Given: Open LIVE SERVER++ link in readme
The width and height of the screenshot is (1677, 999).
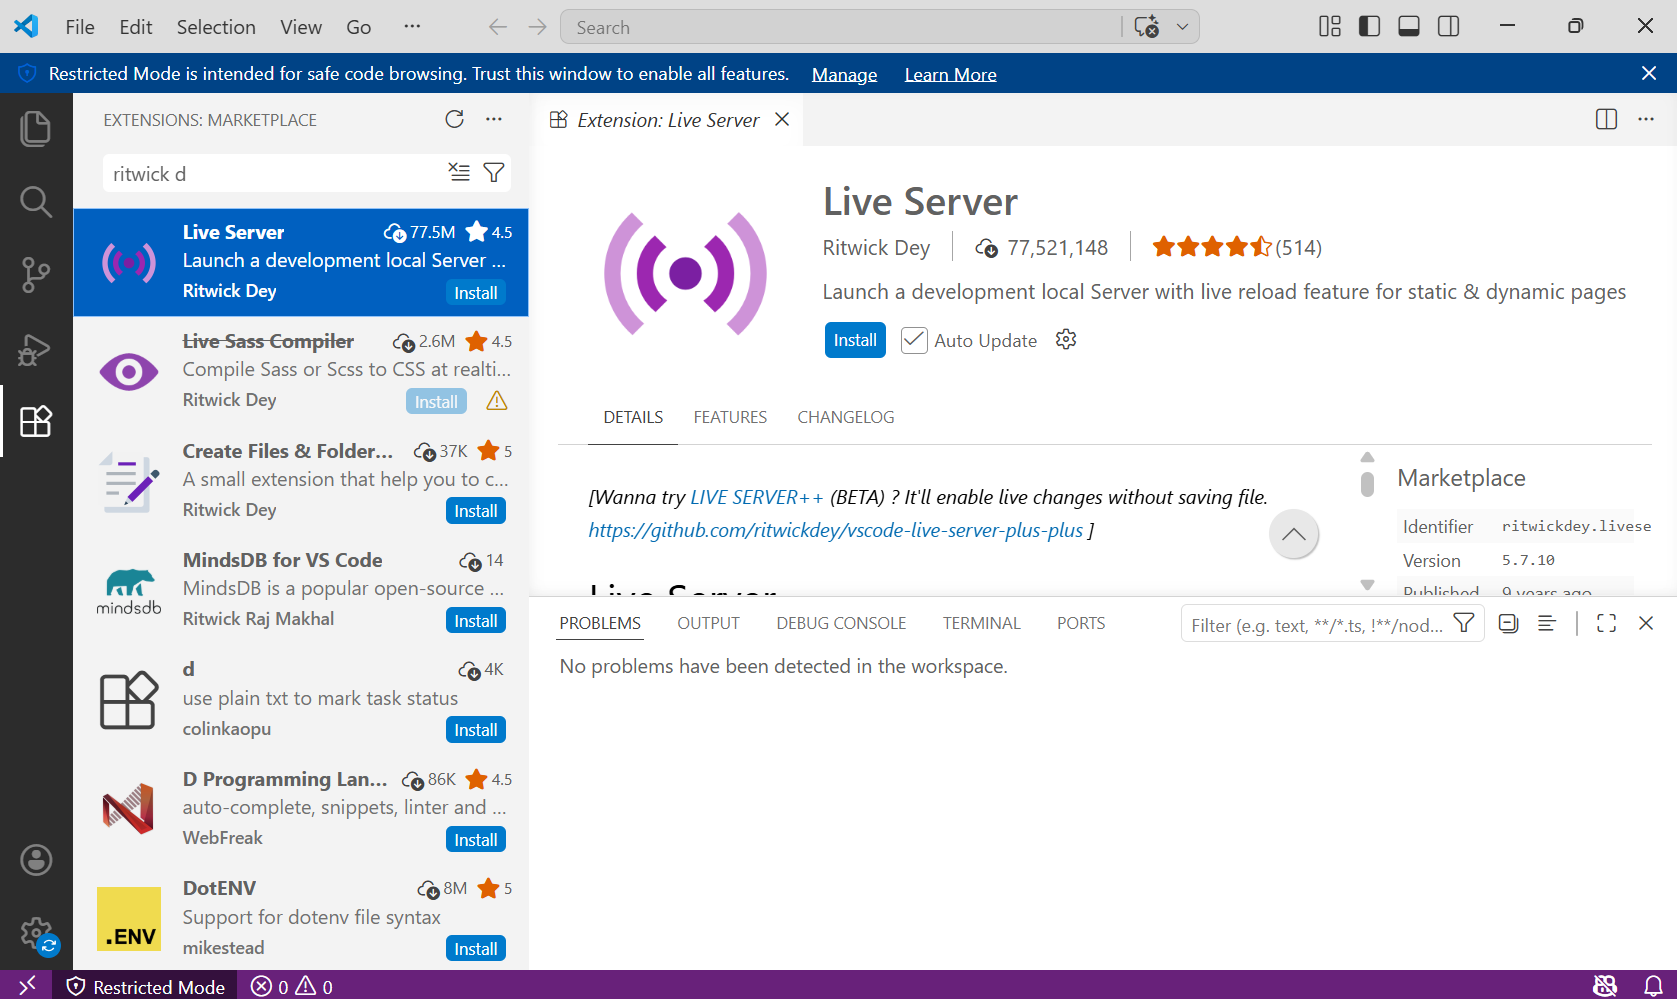Looking at the screenshot, I should [x=756, y=497].
